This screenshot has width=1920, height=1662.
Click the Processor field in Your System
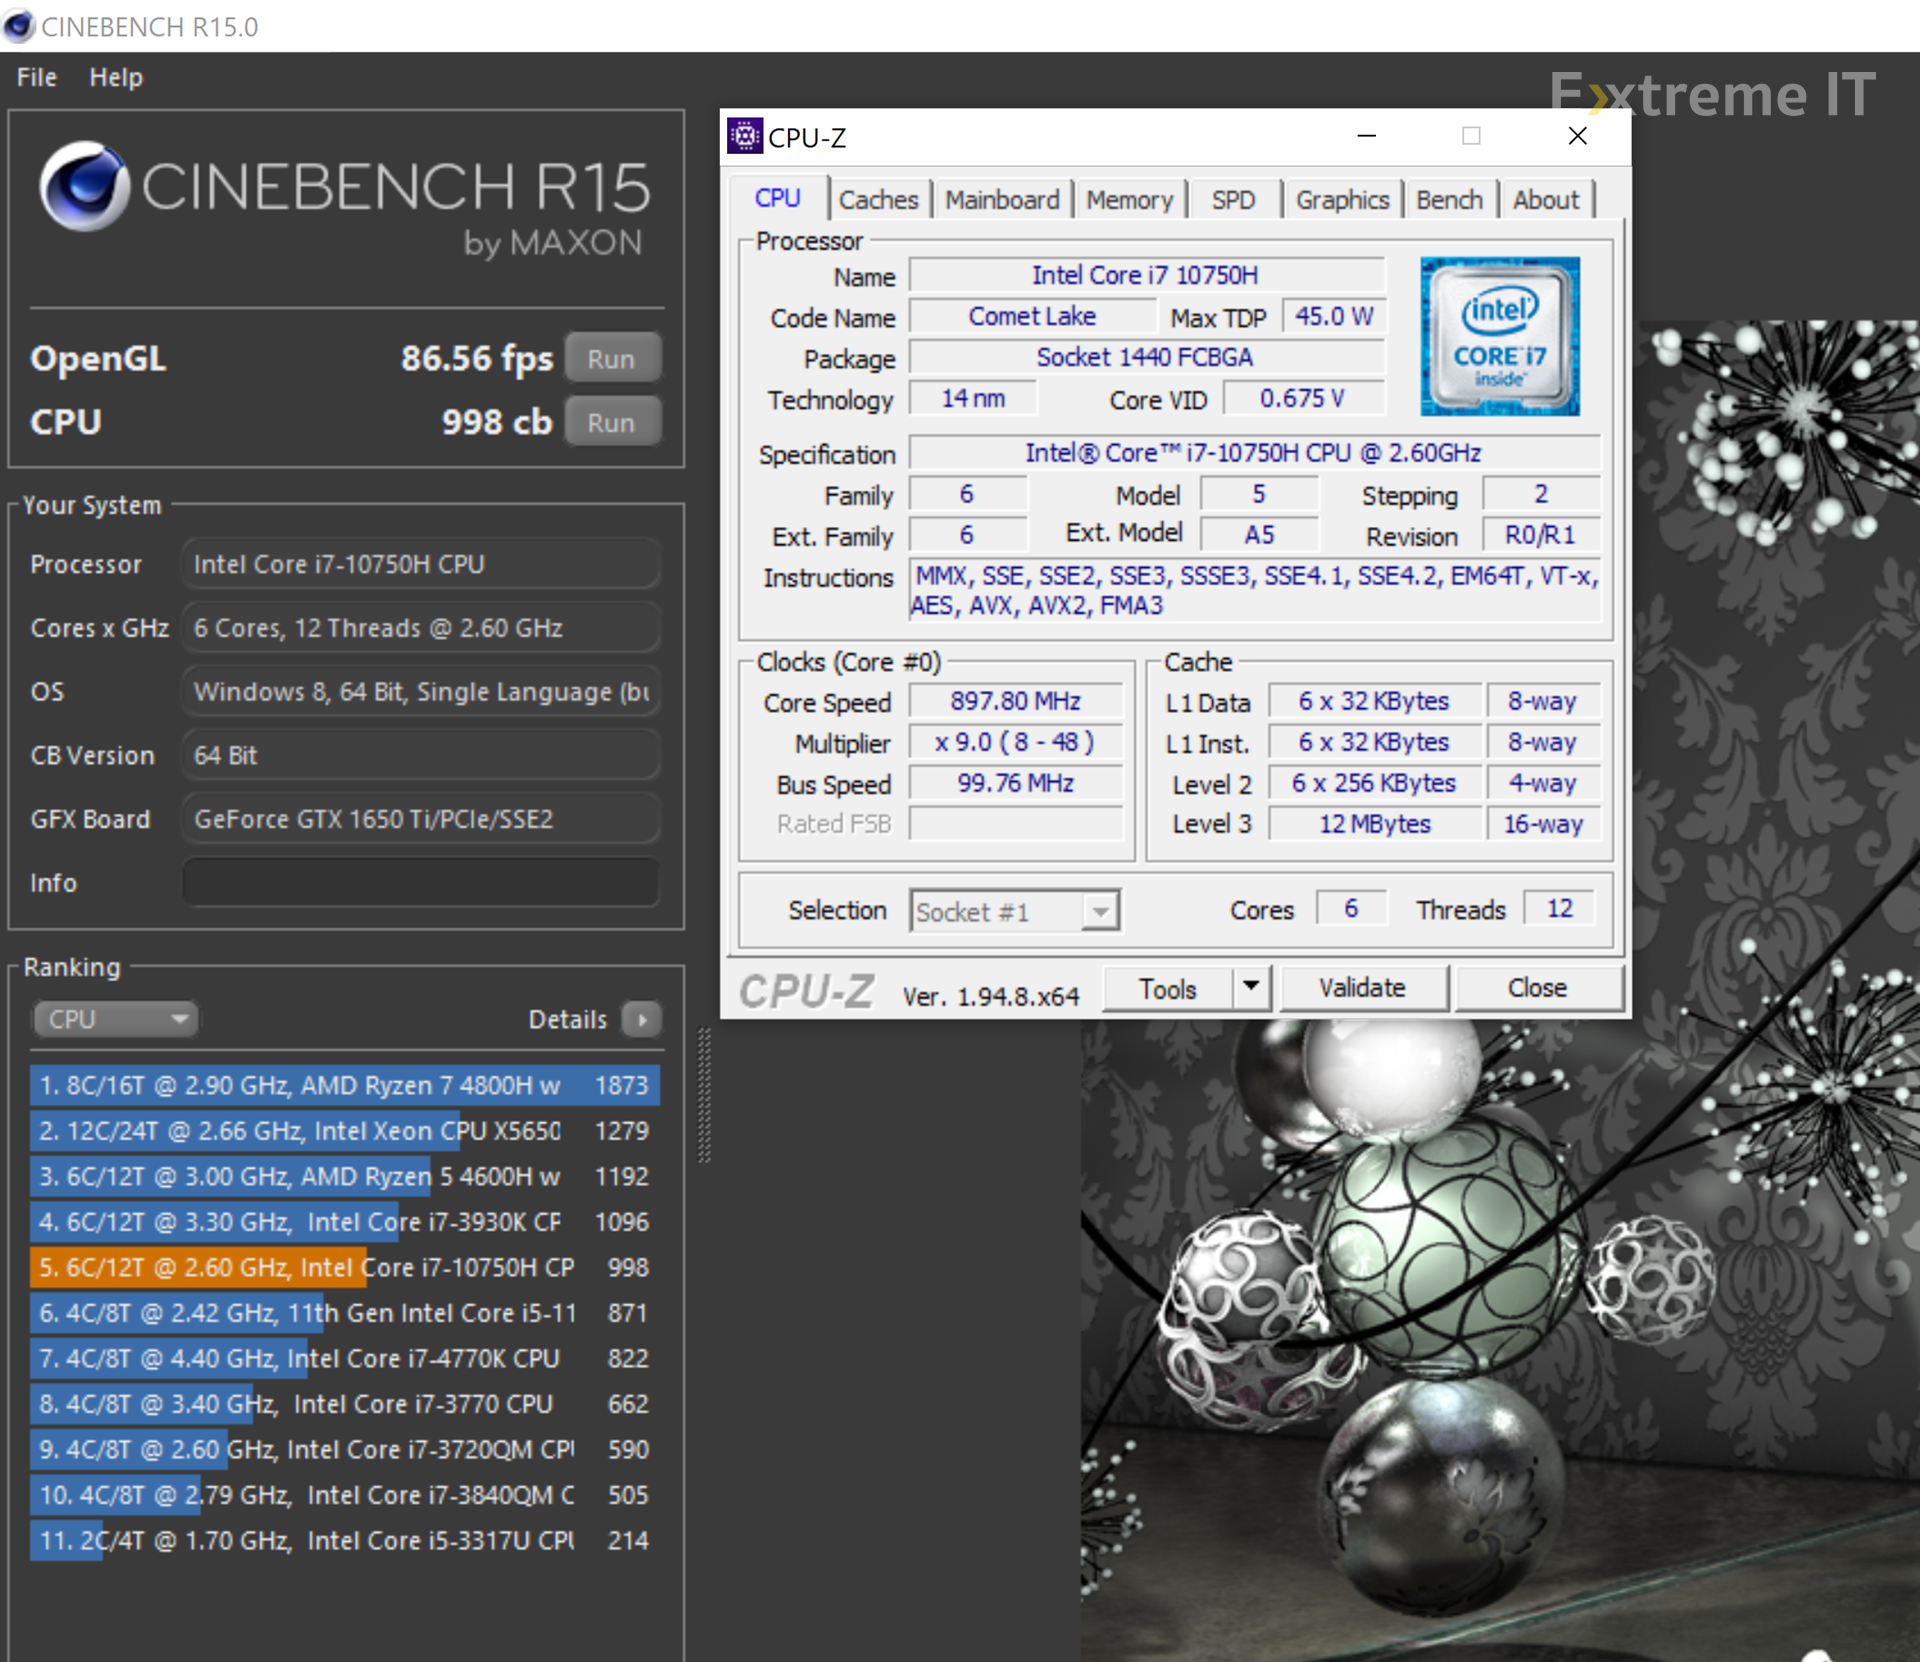420,564
